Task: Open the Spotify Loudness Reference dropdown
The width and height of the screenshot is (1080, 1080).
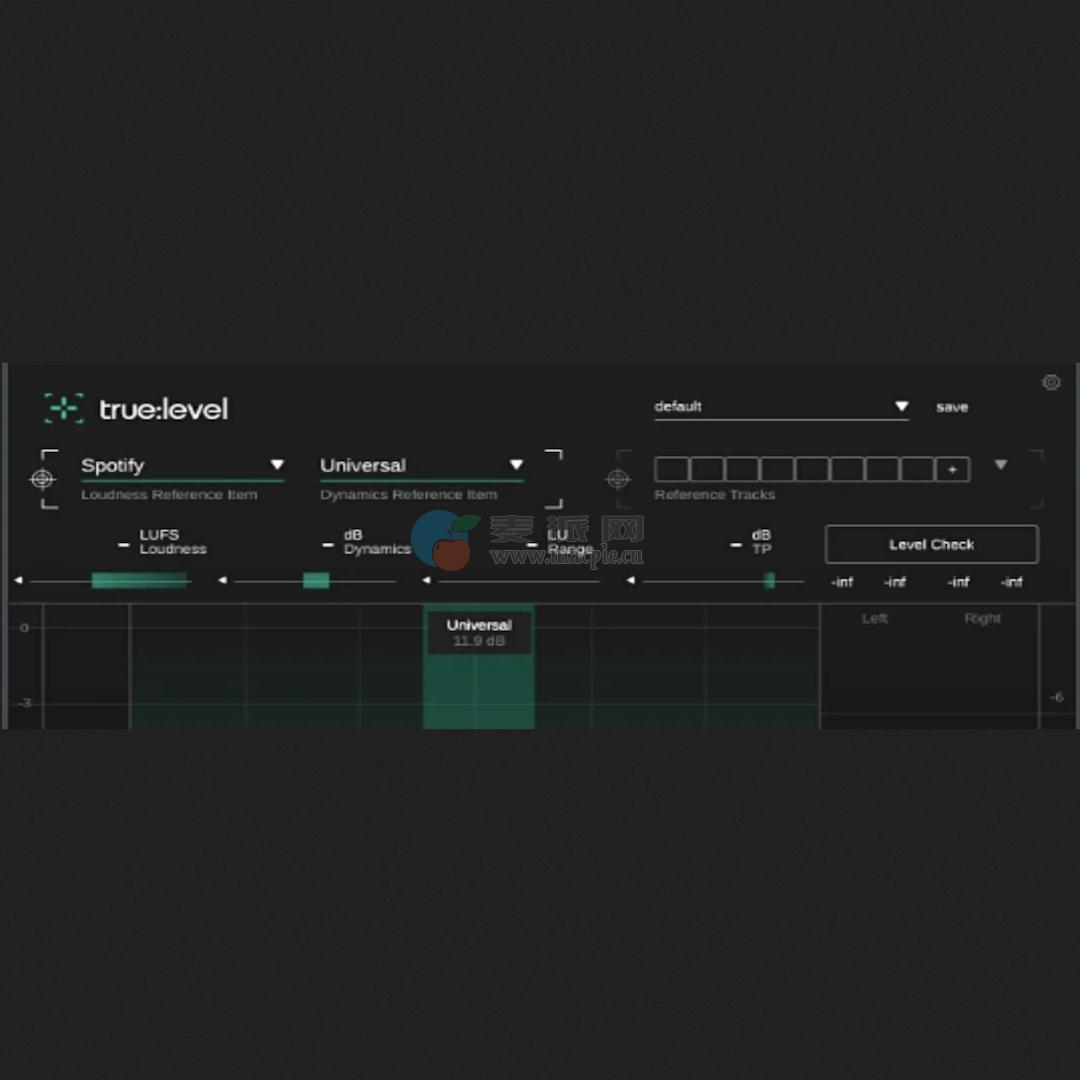Action: click(x=278, y=464)
